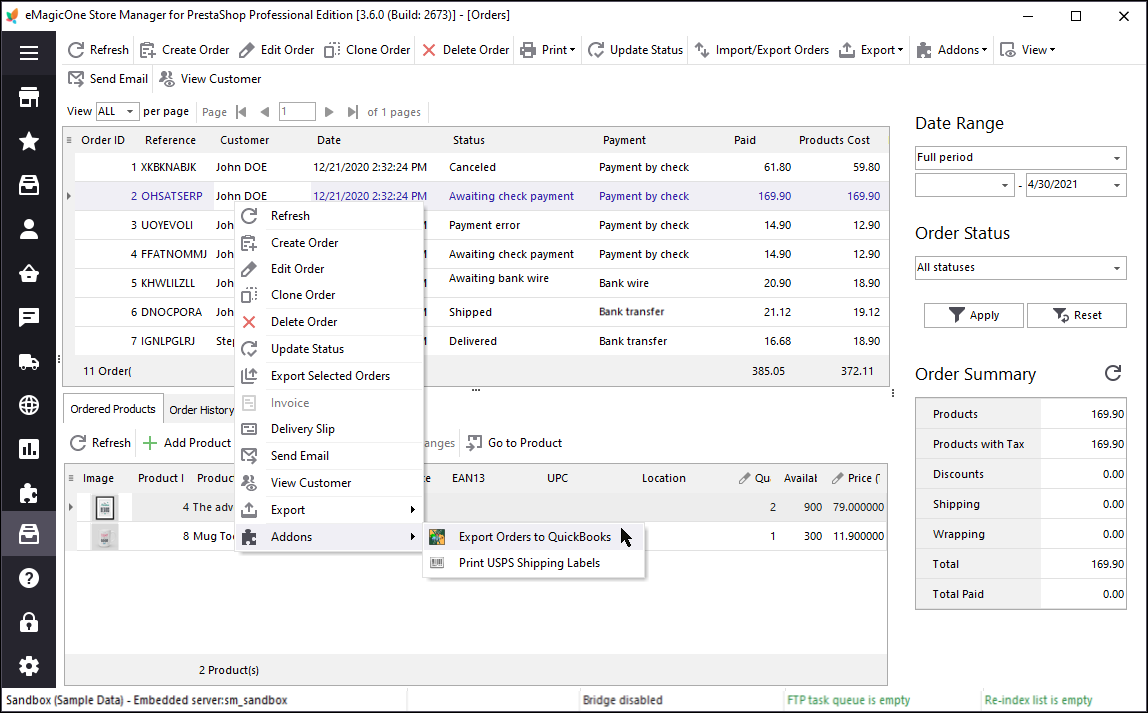1148x713 pixels.
Task: Select View Customer in the context menu
Action: pos(329,483)
